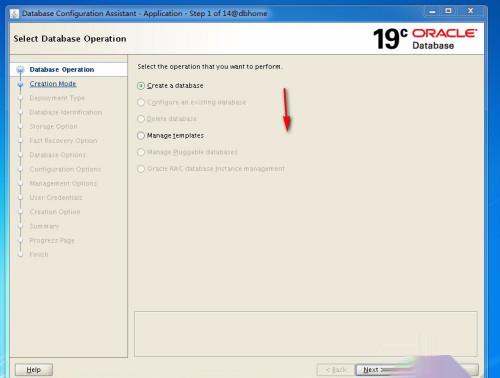Image resolution: width=500 pixels, height=378 pixels.
Task: Click the User Credentials step
Action: (56, 198)
